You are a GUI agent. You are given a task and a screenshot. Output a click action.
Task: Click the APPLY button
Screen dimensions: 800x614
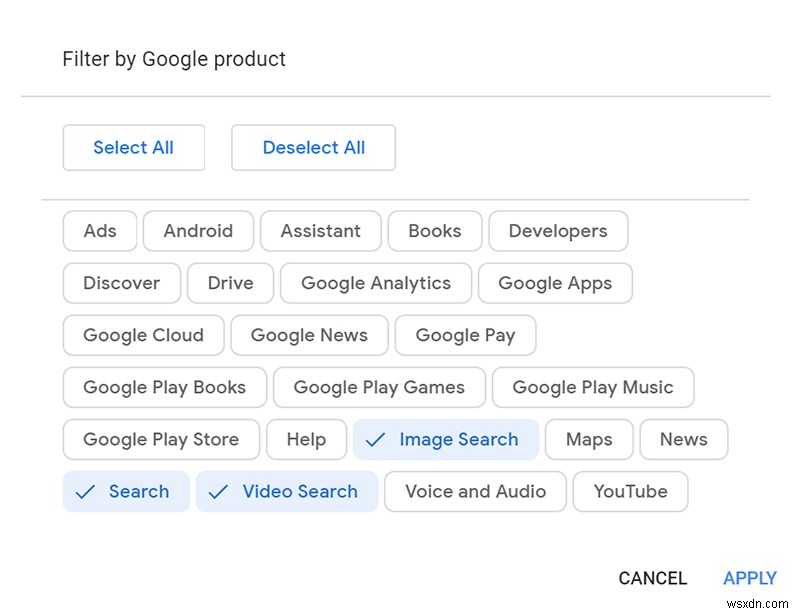point(750,578)
